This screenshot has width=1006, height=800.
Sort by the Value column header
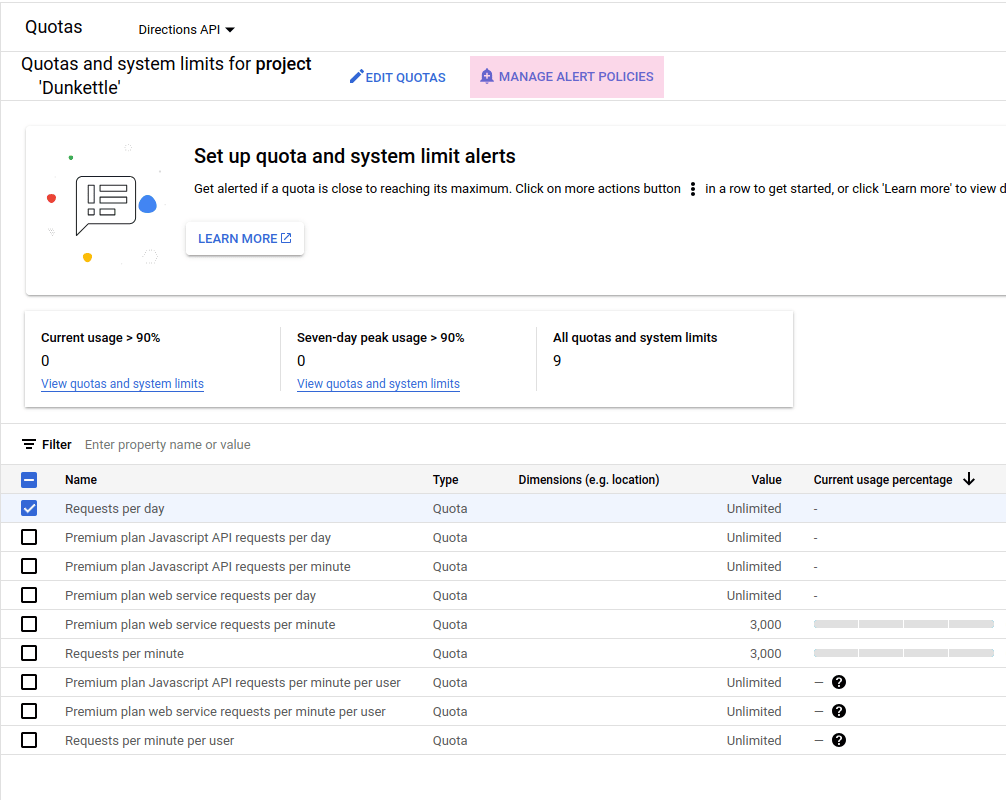[x=766, y=480]
